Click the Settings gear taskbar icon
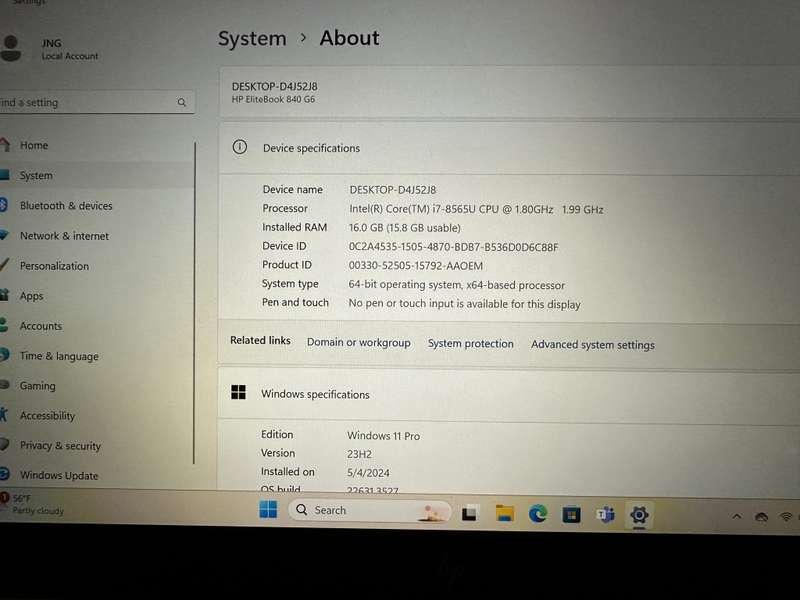800x600 pixels. tap(639, 515)
